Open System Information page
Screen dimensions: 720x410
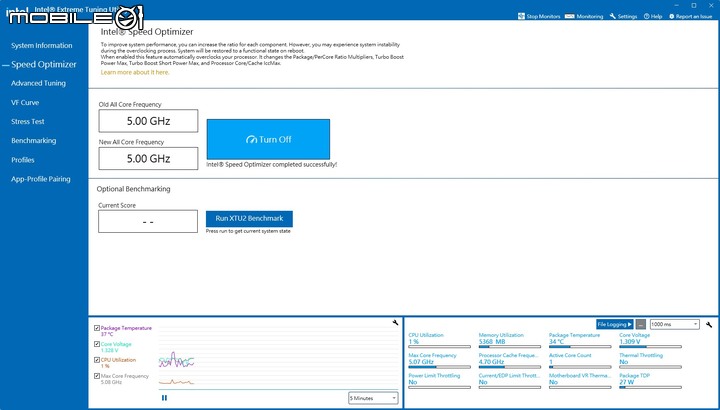(x=42, y=45)
